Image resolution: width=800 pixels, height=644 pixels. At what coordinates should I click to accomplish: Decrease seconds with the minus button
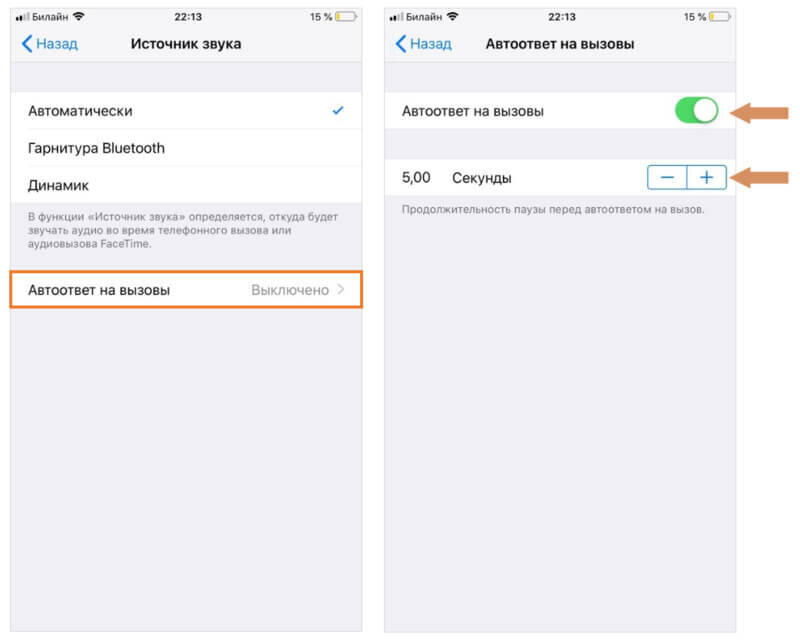click(667, 178)
